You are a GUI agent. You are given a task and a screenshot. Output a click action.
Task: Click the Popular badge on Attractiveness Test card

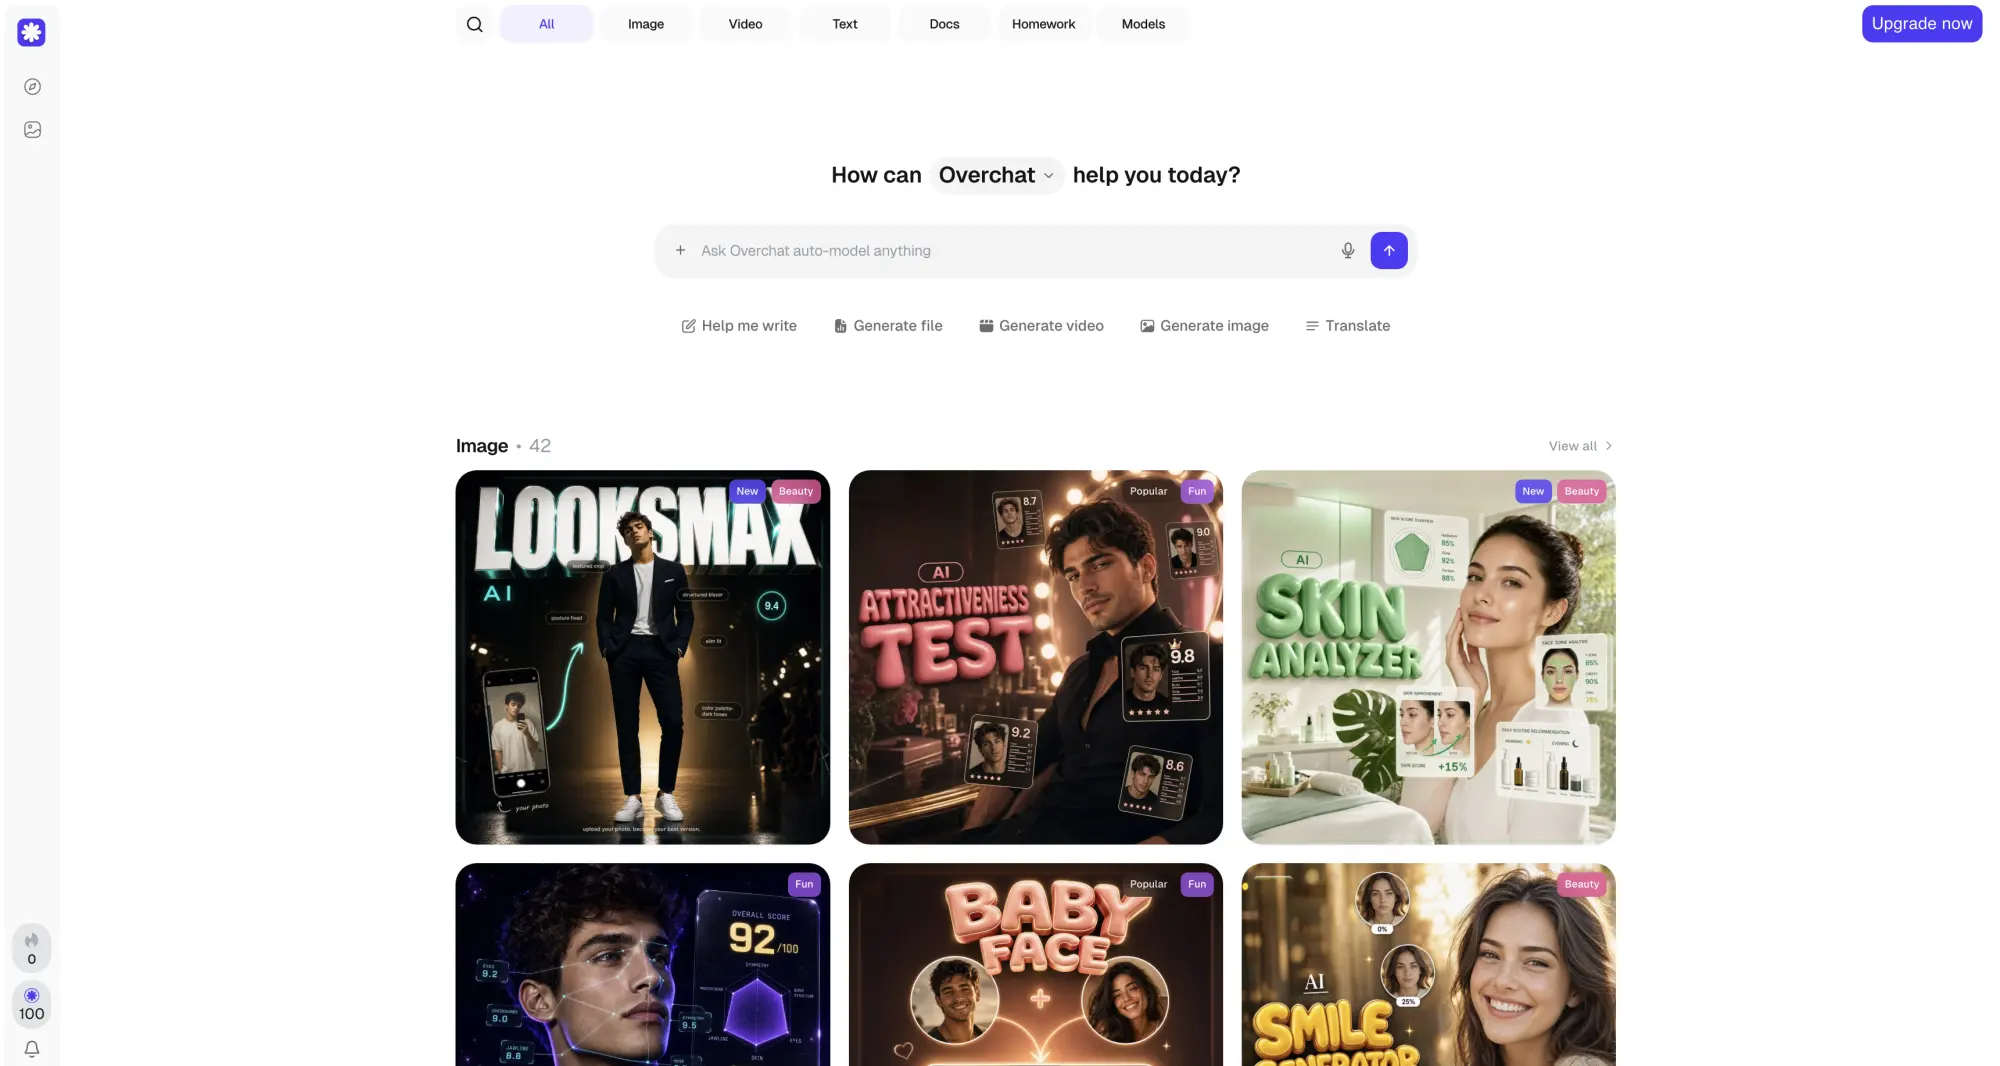pos(1148,491)
